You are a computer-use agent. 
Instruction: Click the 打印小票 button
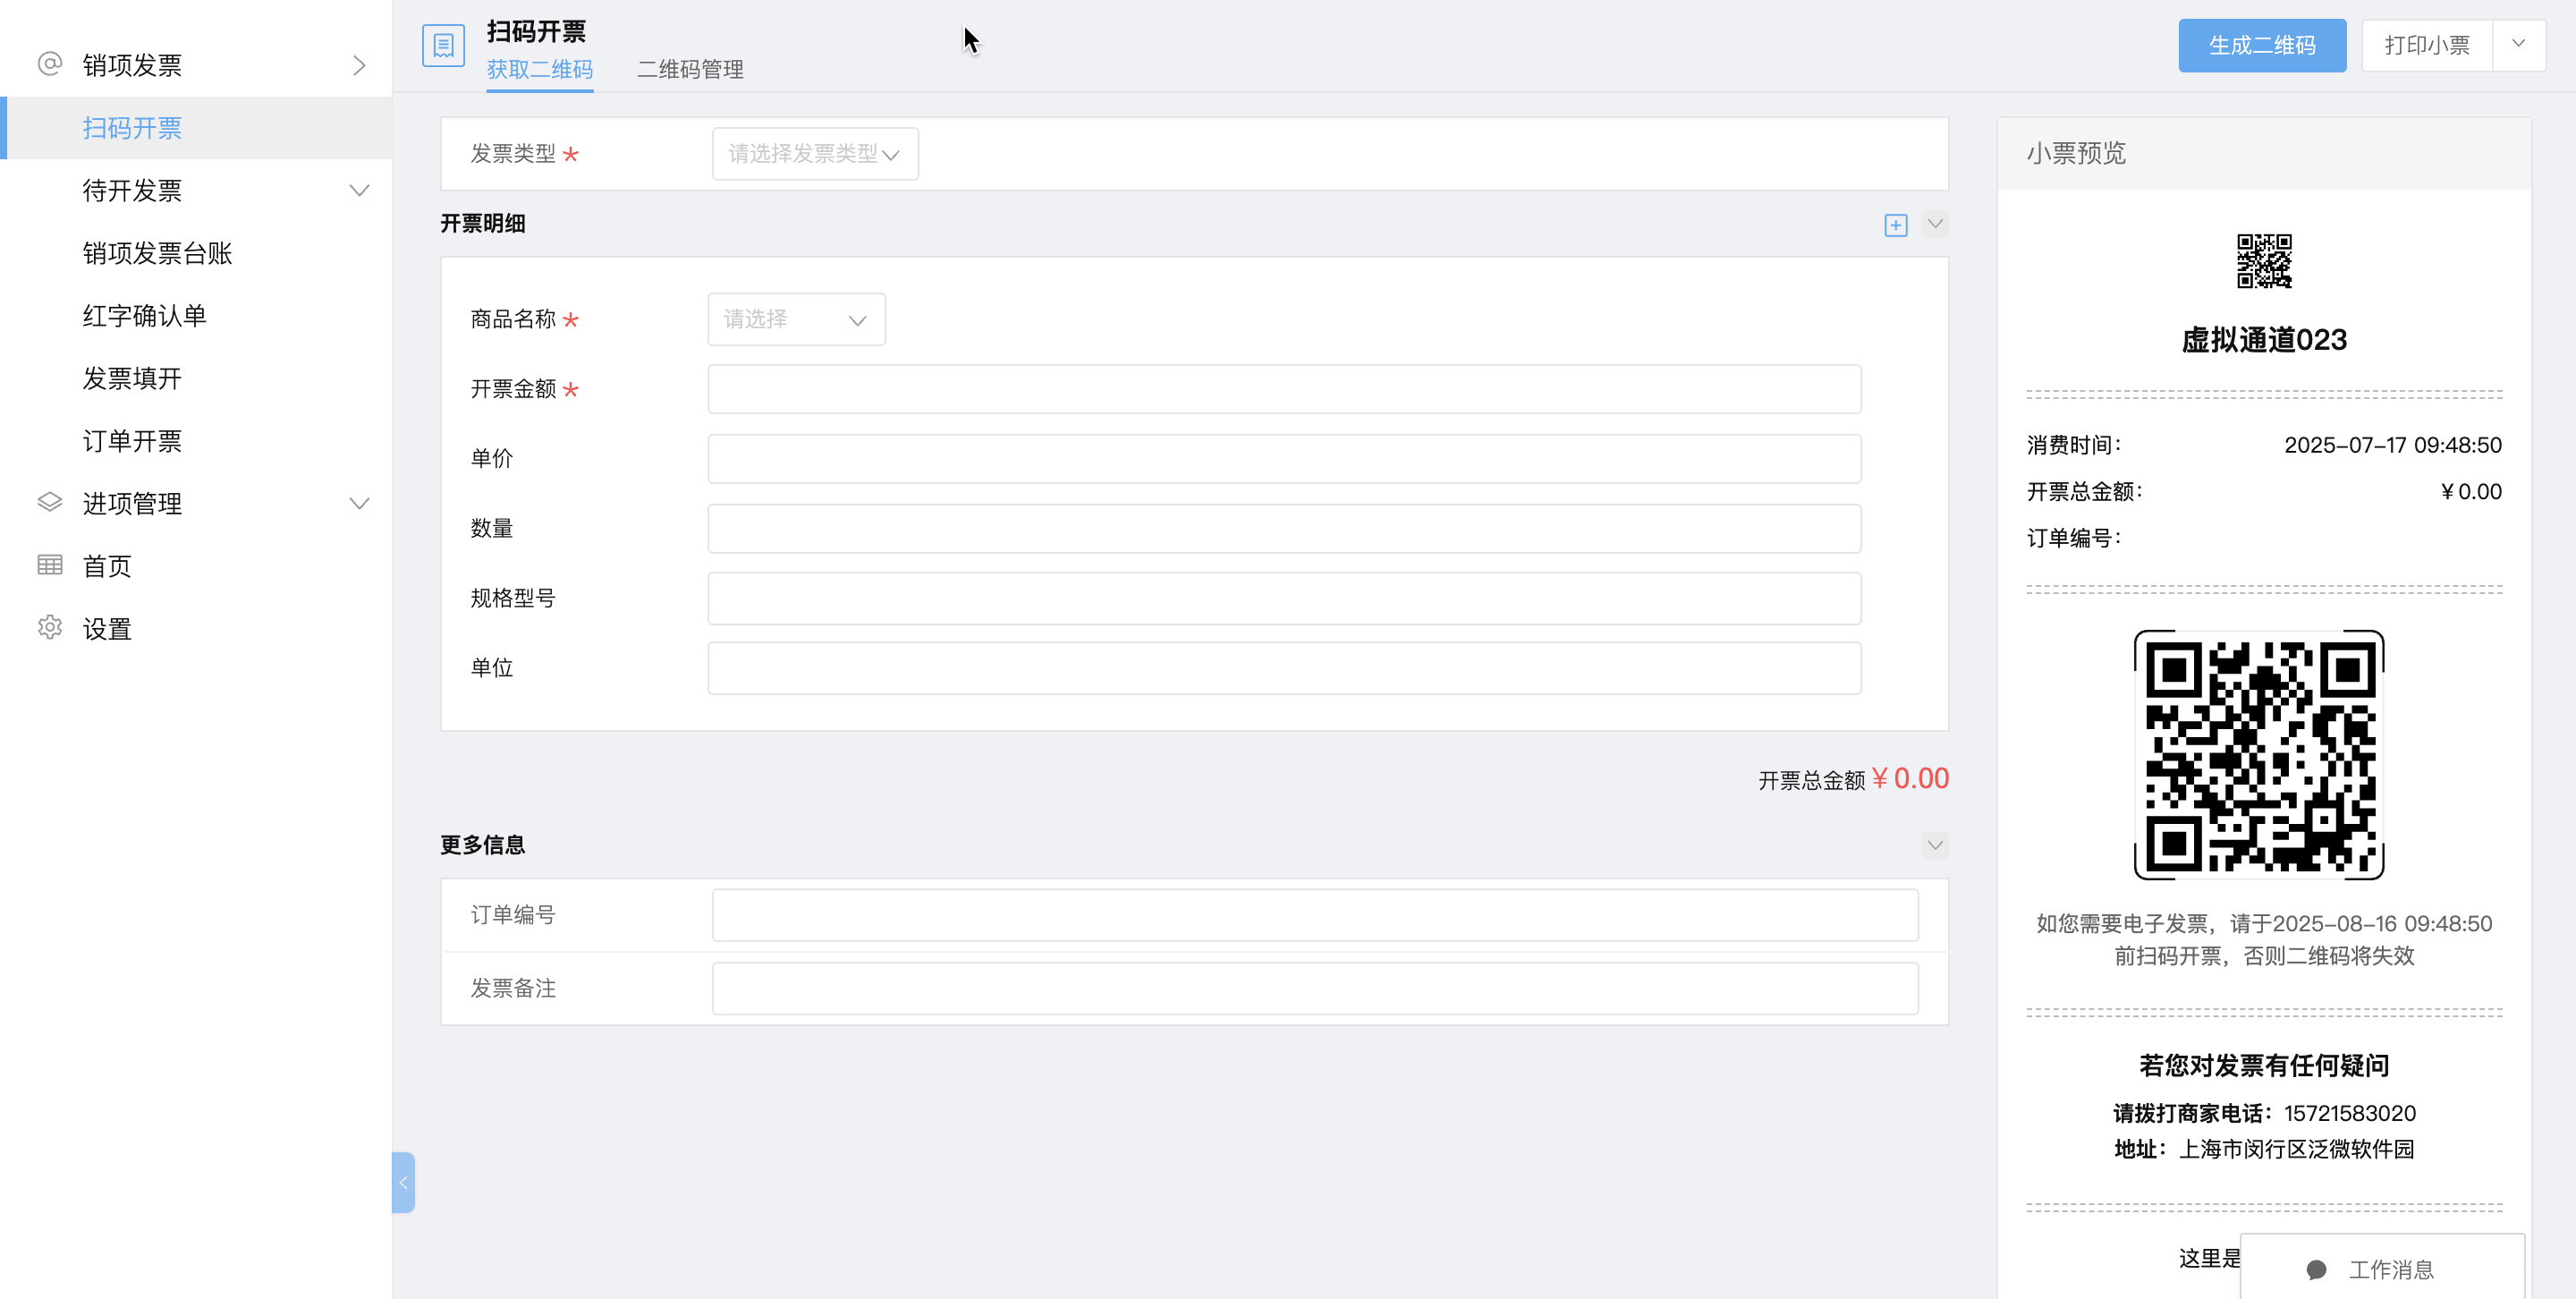(x=2427, y=45)
